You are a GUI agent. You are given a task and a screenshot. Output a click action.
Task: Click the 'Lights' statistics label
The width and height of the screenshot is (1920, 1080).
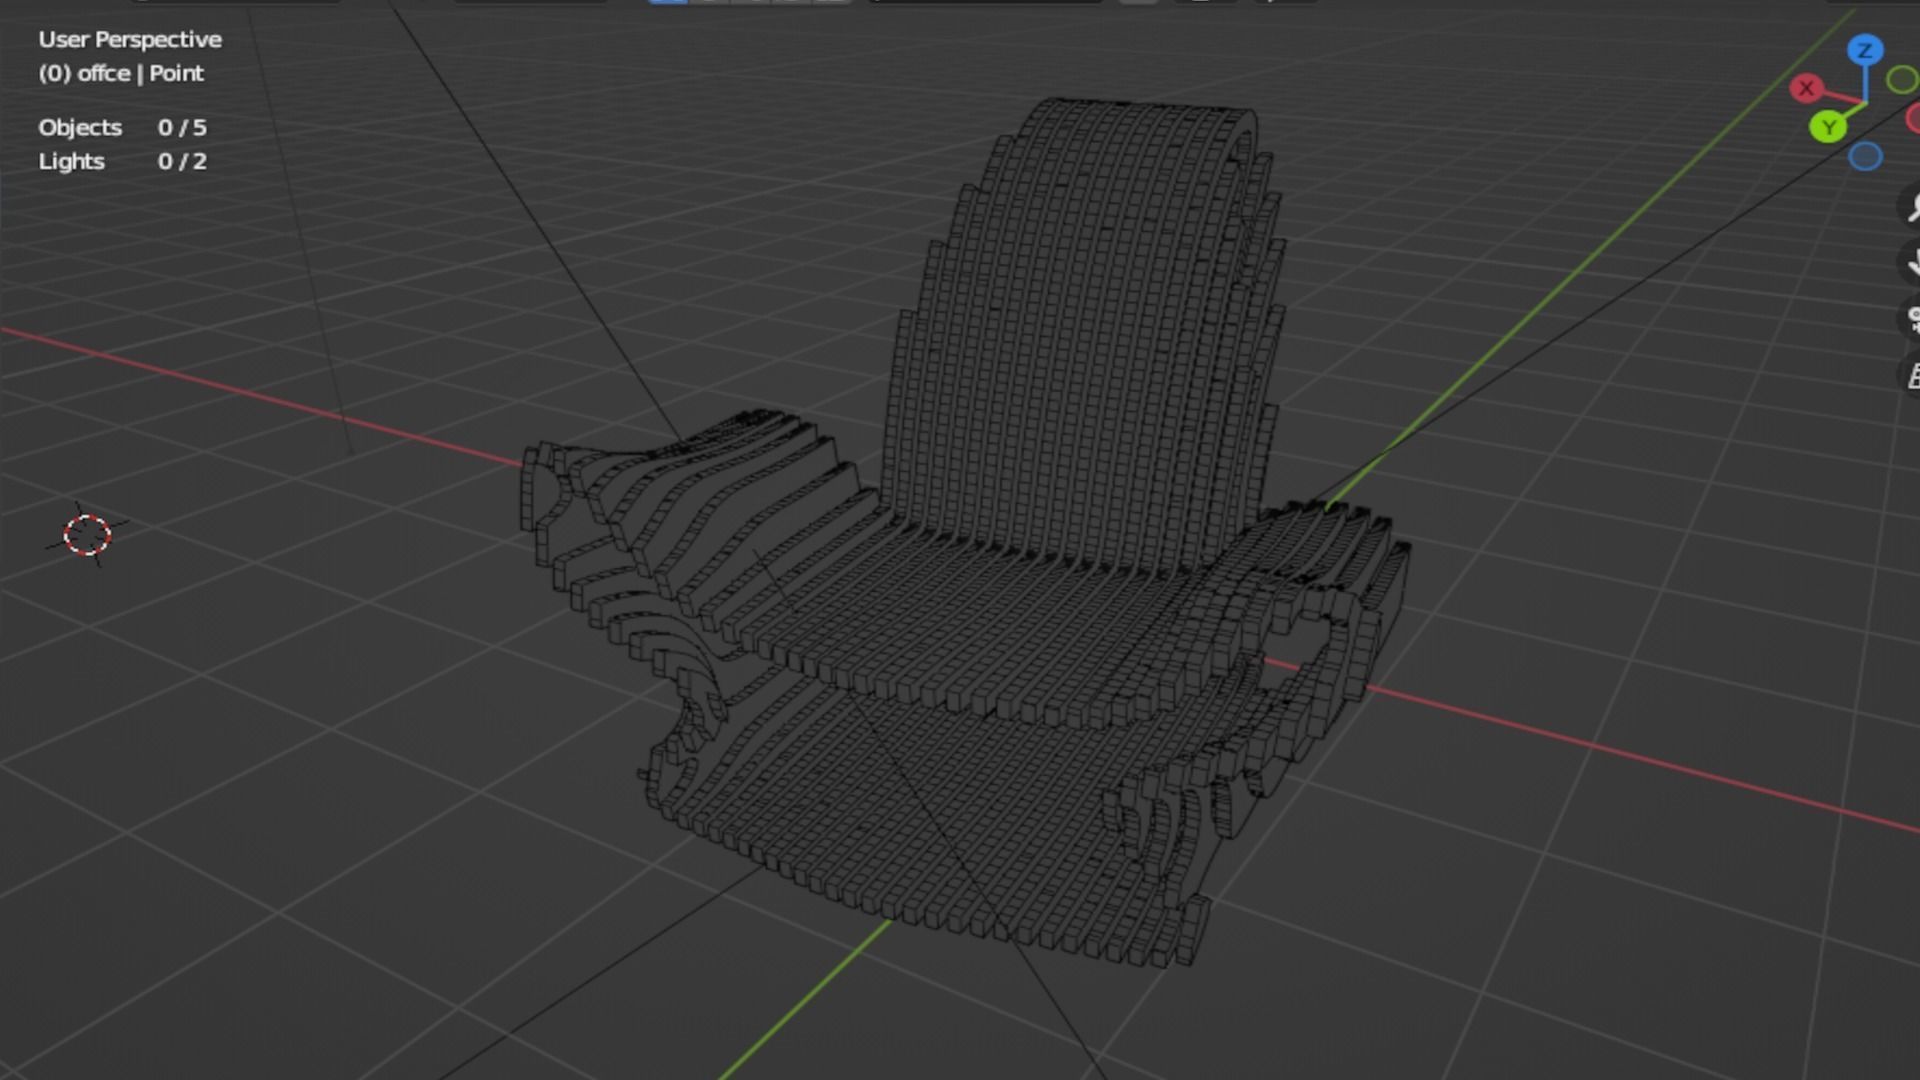(x=71, y=162)
